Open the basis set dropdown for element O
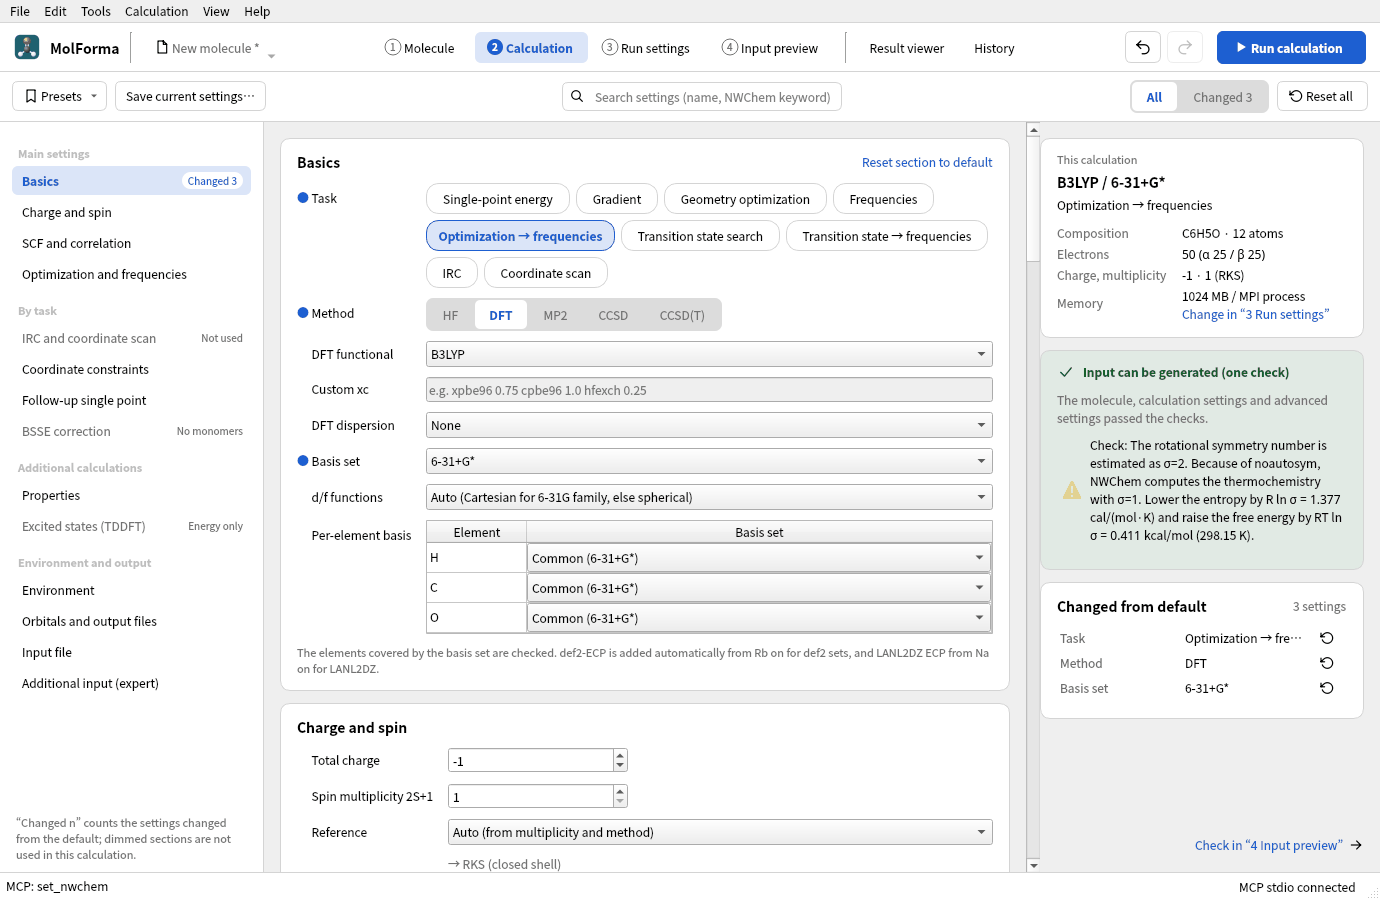Image resolution: width=1380 pixels, height=900 pixels. [759, 618]
